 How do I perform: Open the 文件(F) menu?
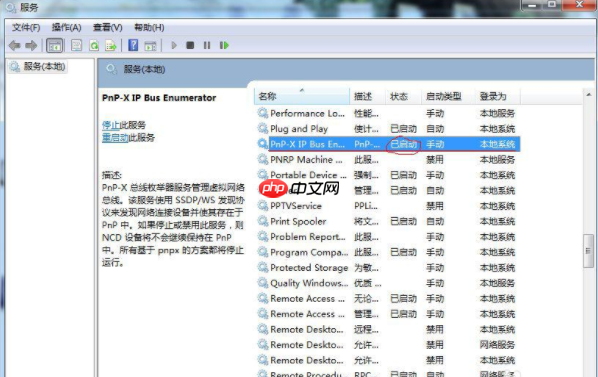click(26, 27)
